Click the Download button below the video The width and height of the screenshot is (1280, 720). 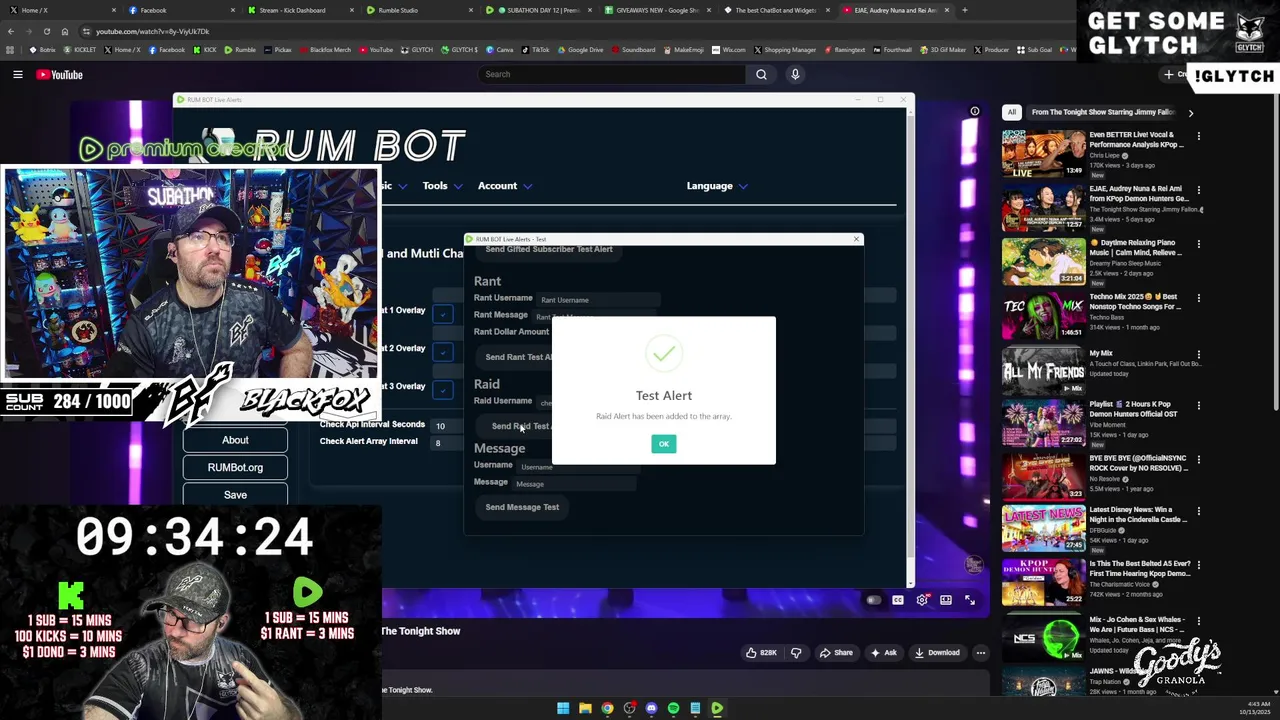coord(936,653)
